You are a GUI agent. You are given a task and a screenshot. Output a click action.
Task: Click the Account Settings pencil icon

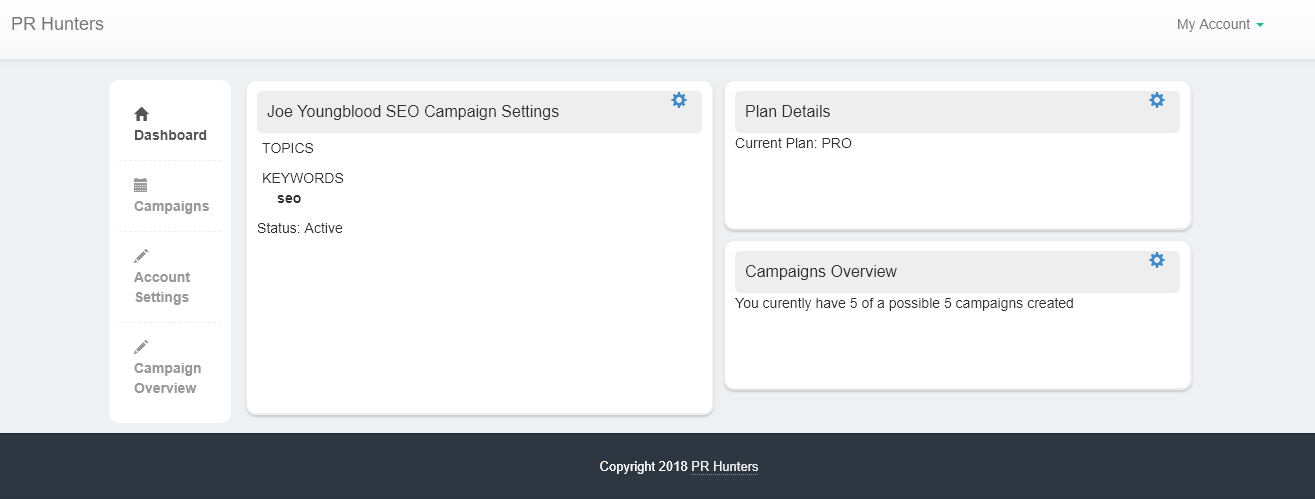point(141,256)
